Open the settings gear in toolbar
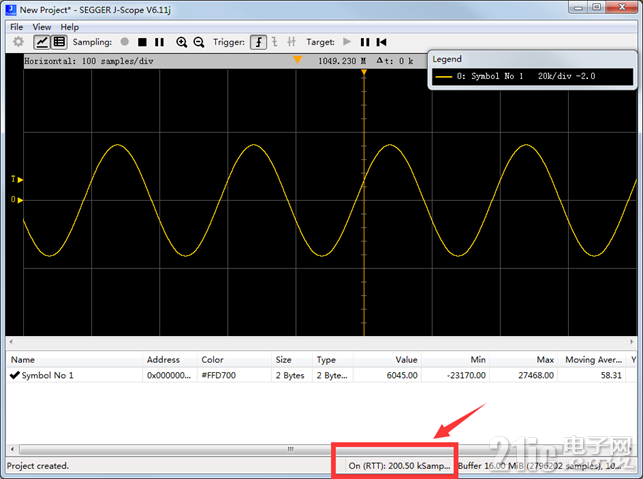This screenshot has width=643, height=479. tap(18, 42)
